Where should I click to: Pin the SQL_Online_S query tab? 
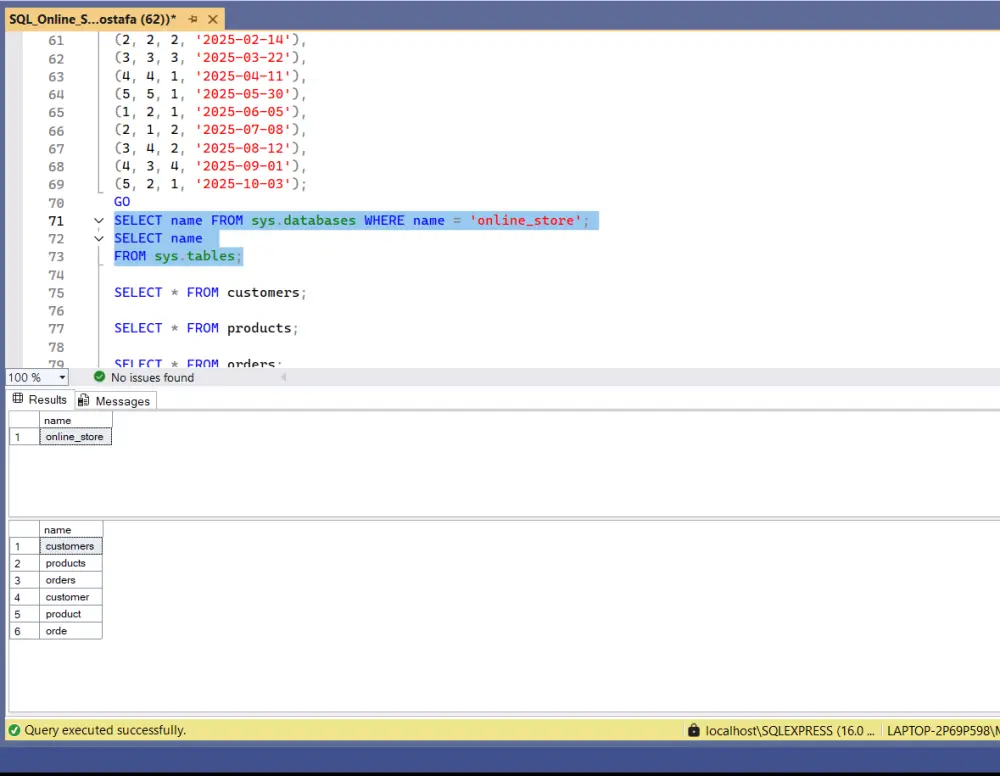(193, 19)
